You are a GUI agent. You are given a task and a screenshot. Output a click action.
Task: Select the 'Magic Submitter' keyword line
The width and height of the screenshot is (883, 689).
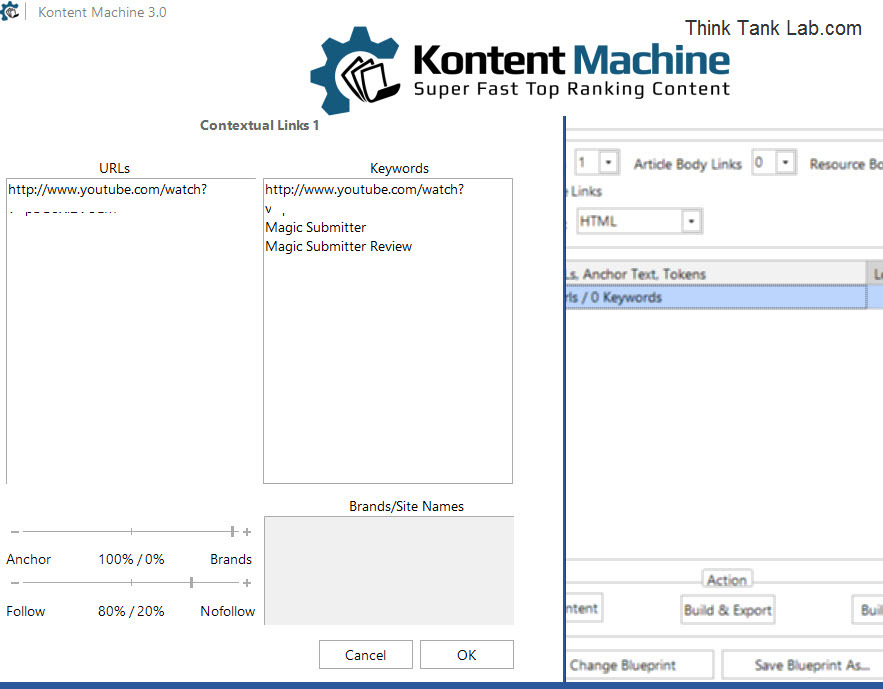[315, 227]
